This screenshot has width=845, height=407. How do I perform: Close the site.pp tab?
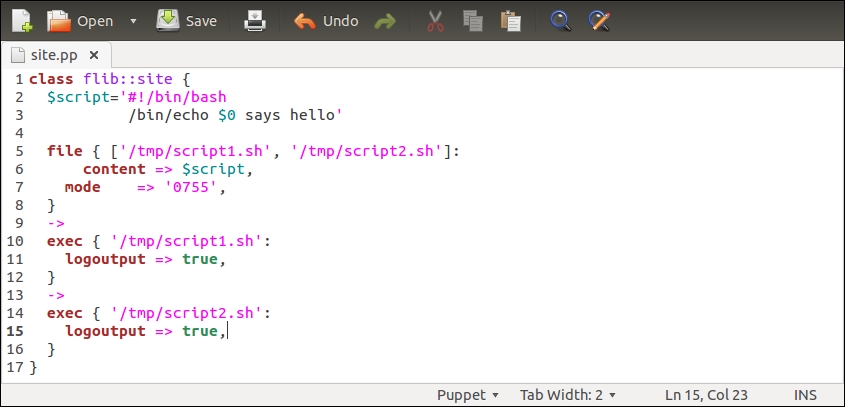click(x=94, y=55)
